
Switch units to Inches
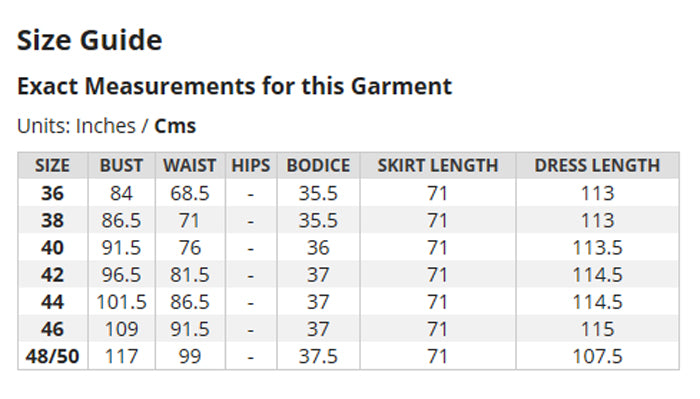106,126
